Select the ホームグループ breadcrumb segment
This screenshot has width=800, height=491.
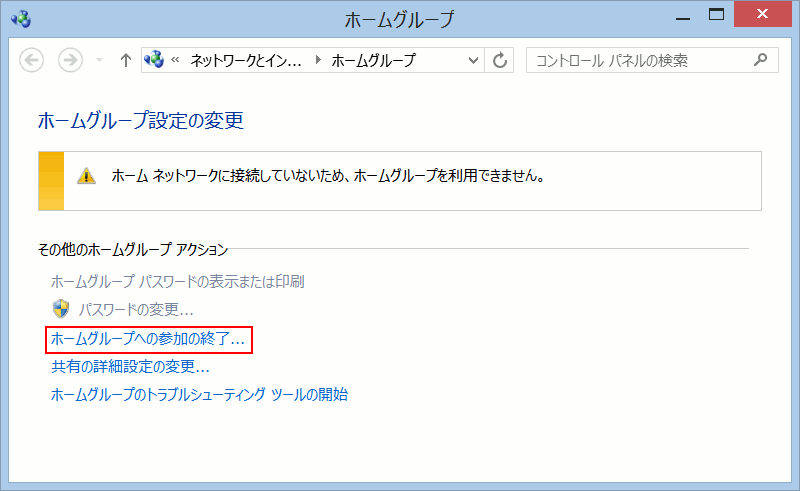click(x=373, y=60)
